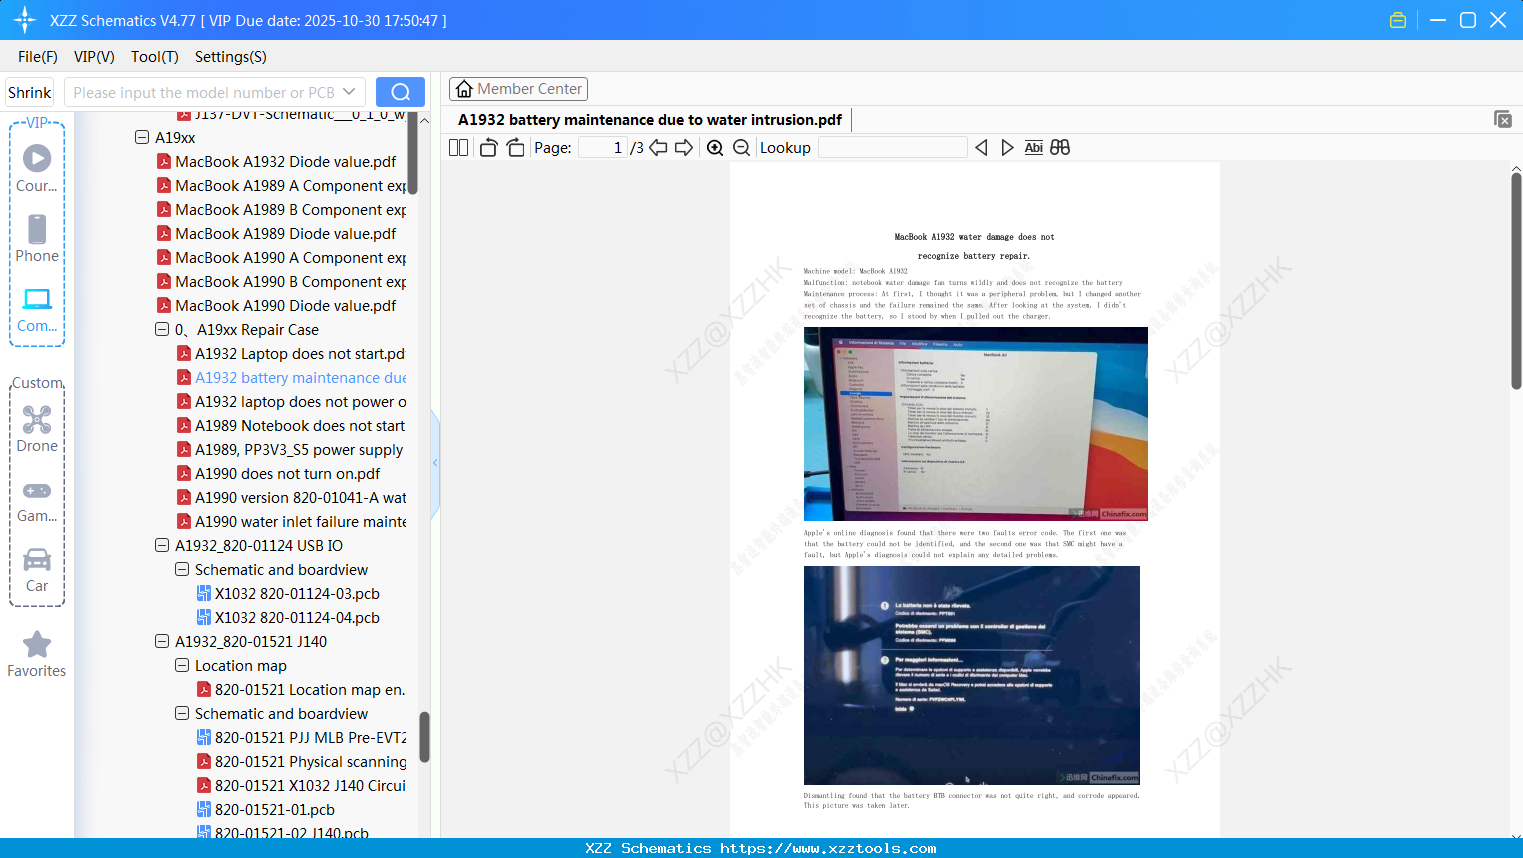This screenshot has height=858, width=1523.
Task: Go to the next PDF page arrow
Action: coord(684,148)
